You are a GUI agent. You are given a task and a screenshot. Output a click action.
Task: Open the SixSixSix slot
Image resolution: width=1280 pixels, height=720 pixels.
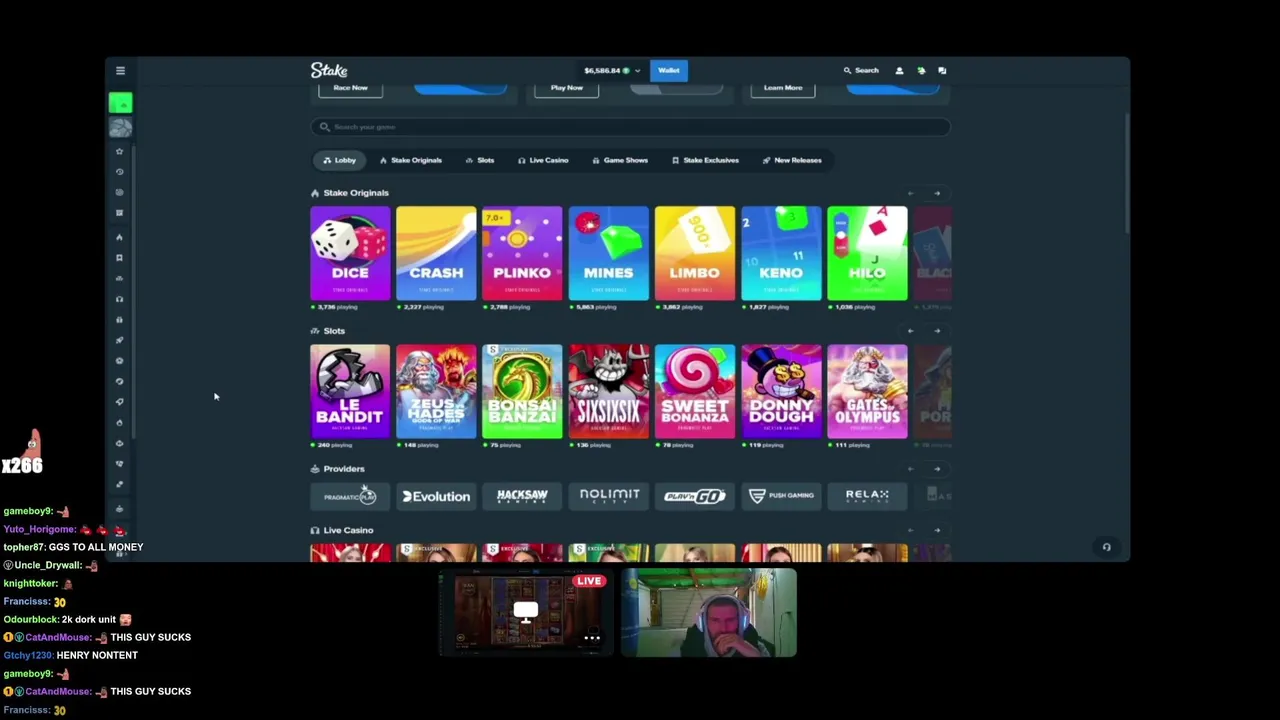(x=608, y=391)
